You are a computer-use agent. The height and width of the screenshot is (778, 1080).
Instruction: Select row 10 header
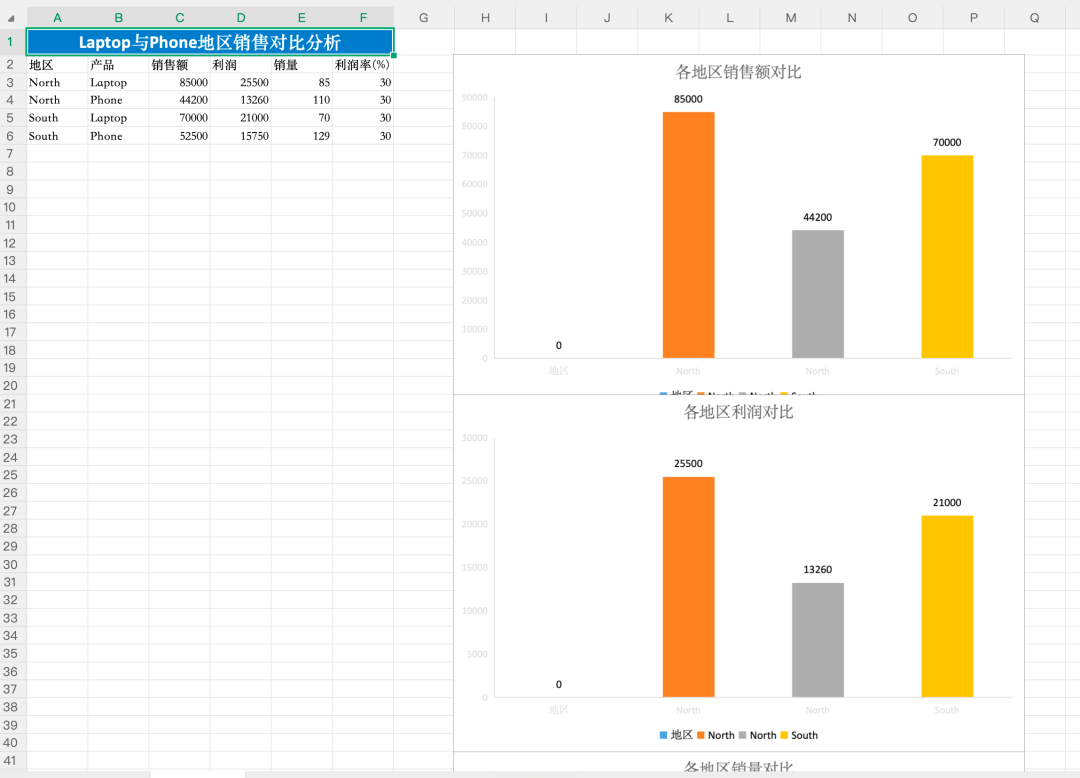tap(10, 207)
